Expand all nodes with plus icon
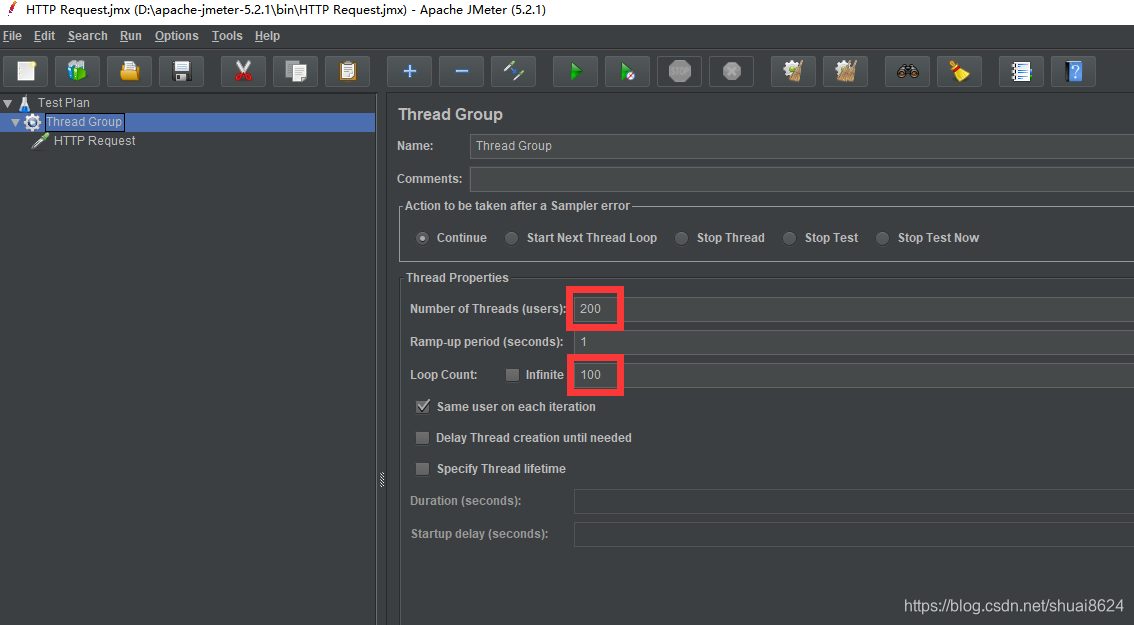Viewport: 1134px width, 625px height. pyautogui.click(x=409, y=72)
